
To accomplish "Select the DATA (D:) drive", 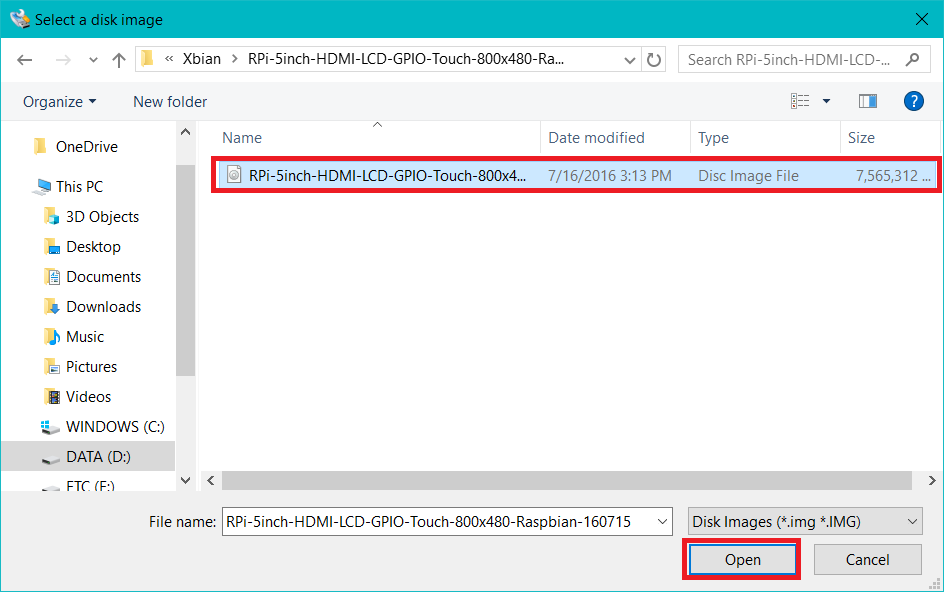I will [98, 457].
